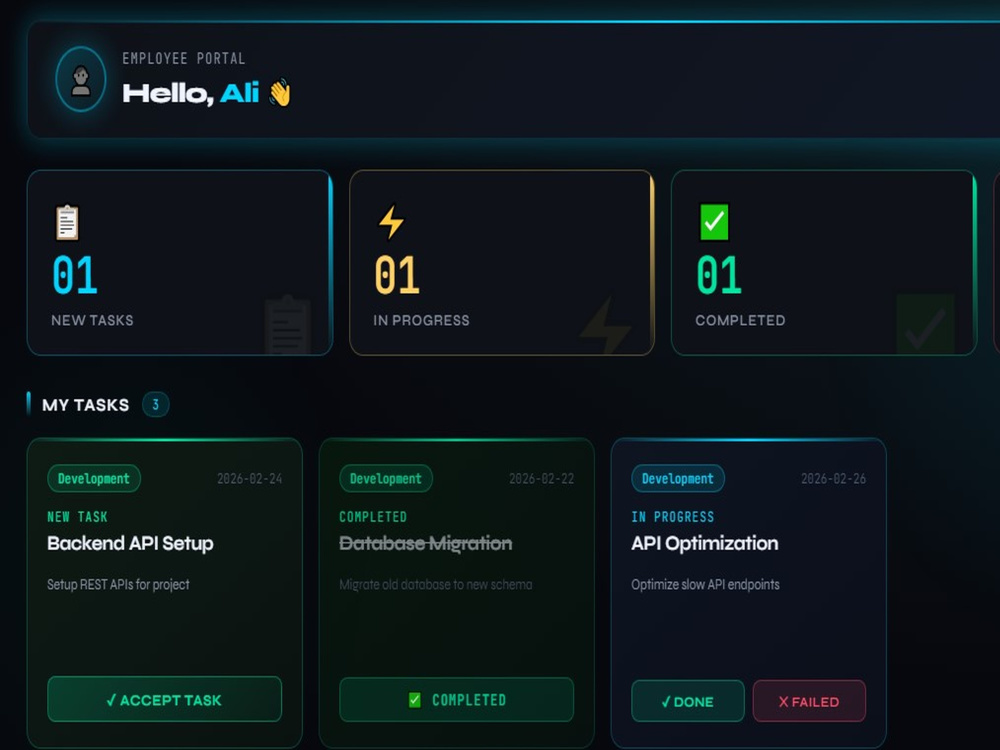Click the date 2026-02-26
The height and width of the screenshot is (750, 1000).
pyautogui.click(x=834, y=478)
